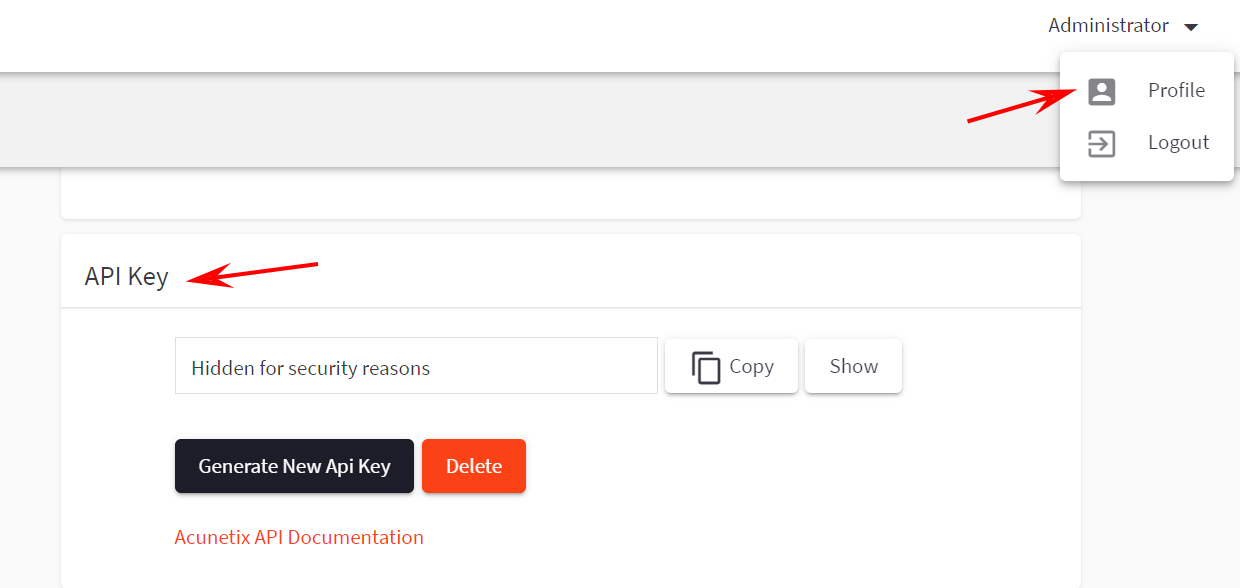Image resolution: width=1240 pixels, height=588 pixels.
Task: Click the empty card above API Key
Action: [570, 195]
